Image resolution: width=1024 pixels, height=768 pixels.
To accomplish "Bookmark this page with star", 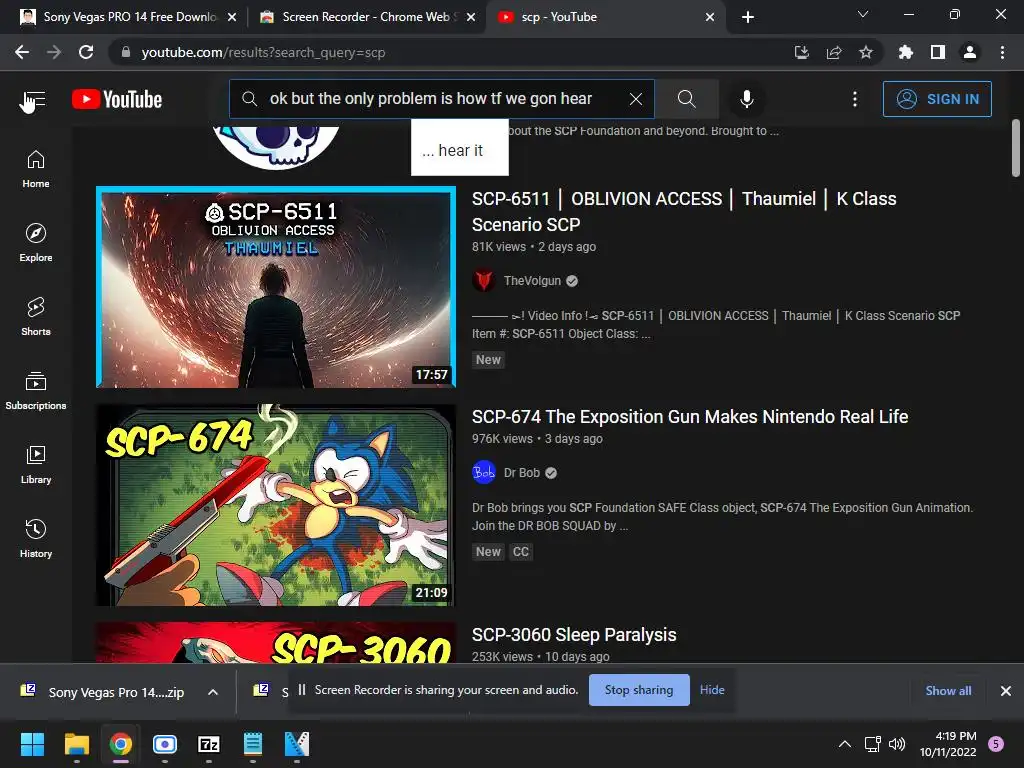I will tap(866, 52).
